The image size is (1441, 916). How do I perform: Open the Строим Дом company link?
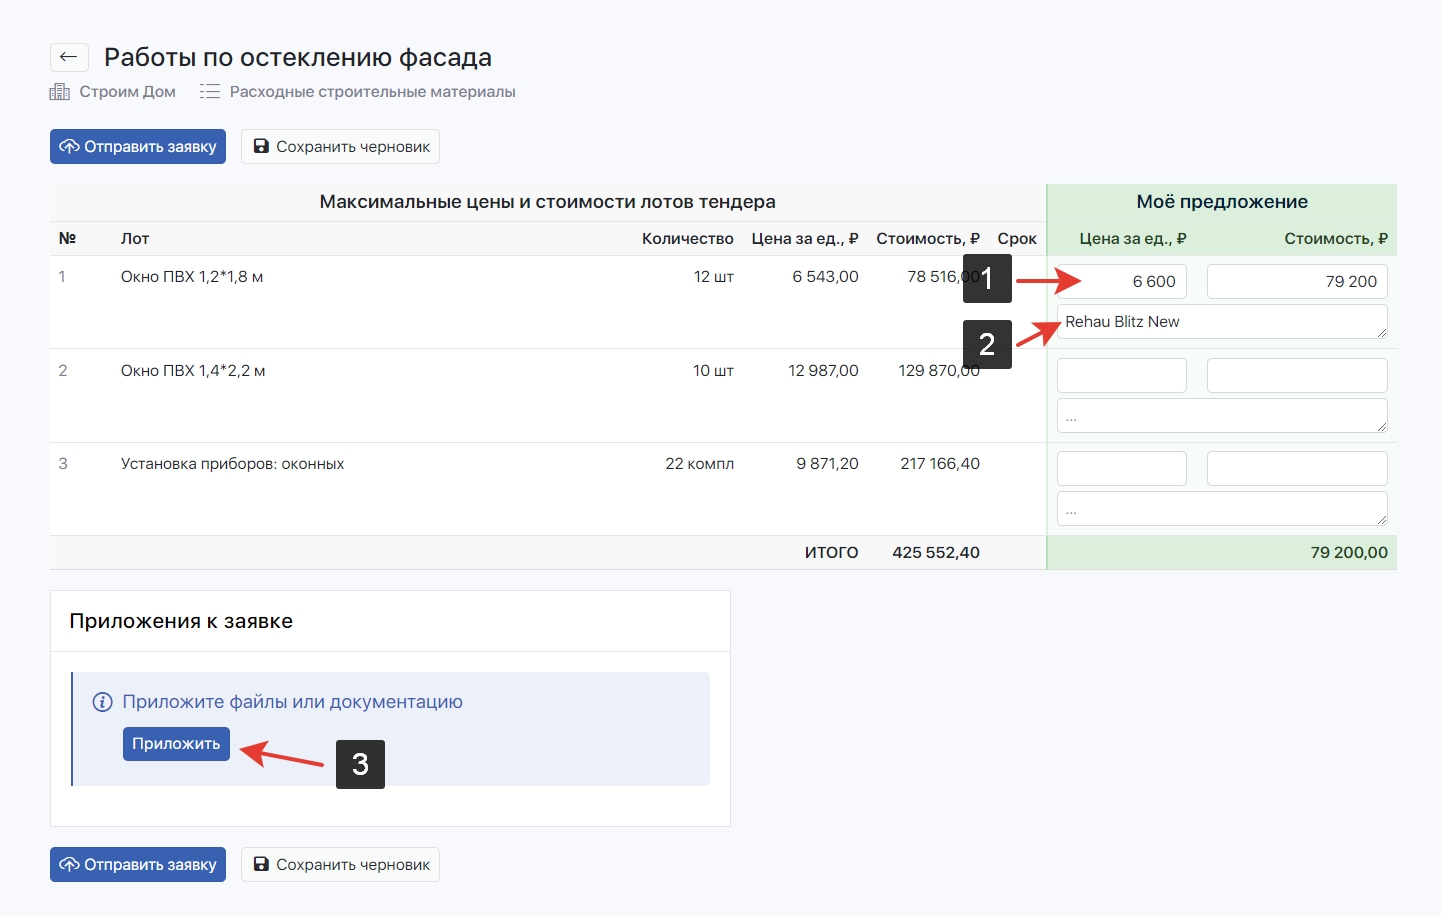click(127, 92)
